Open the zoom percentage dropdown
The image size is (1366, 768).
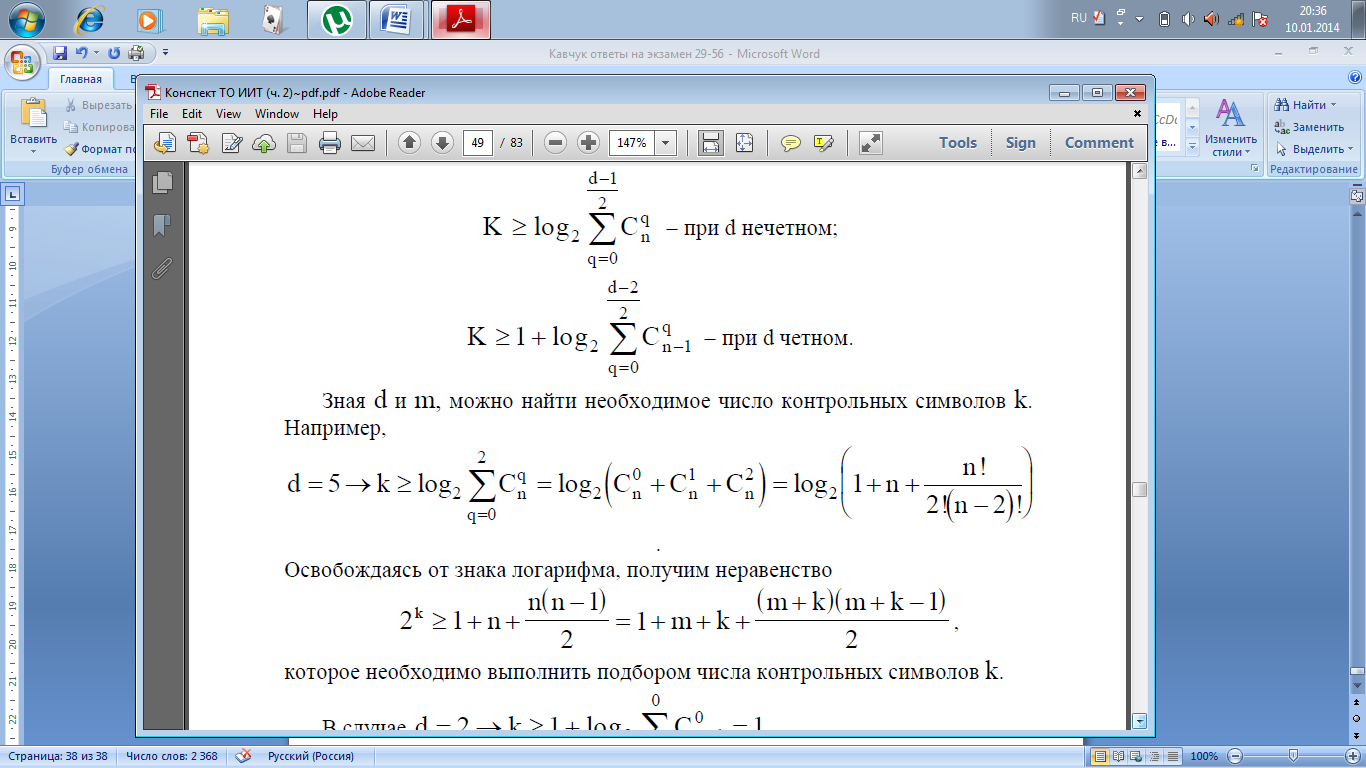coord(666,143)
